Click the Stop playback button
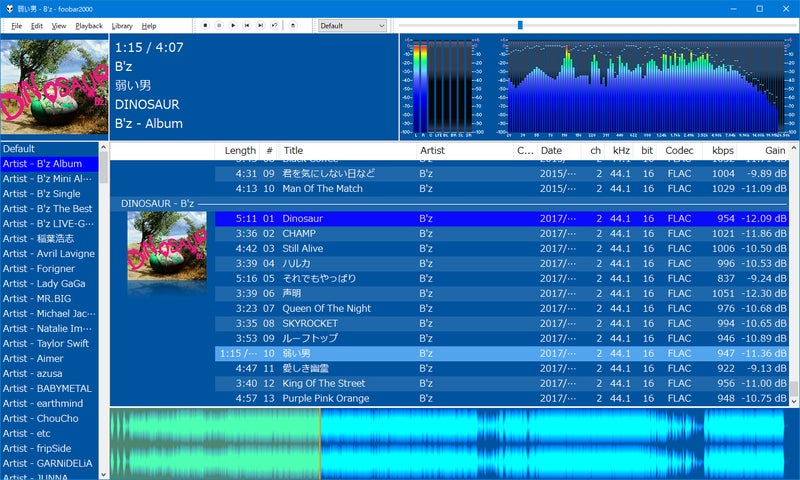Screen dimensions: 800x480 click(205, 25)
